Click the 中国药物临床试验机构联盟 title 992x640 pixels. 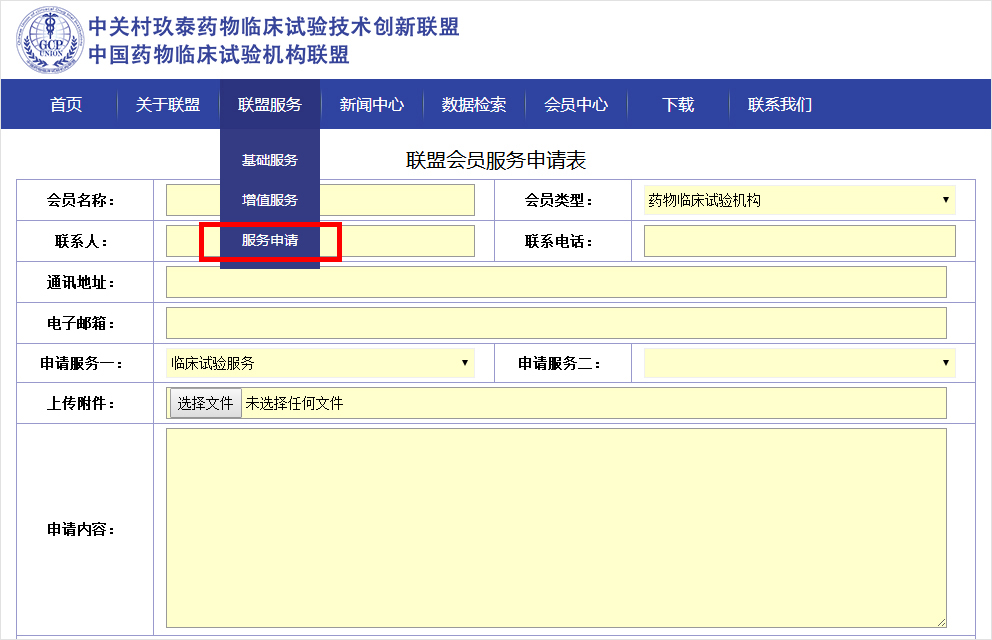coord(219,55)
